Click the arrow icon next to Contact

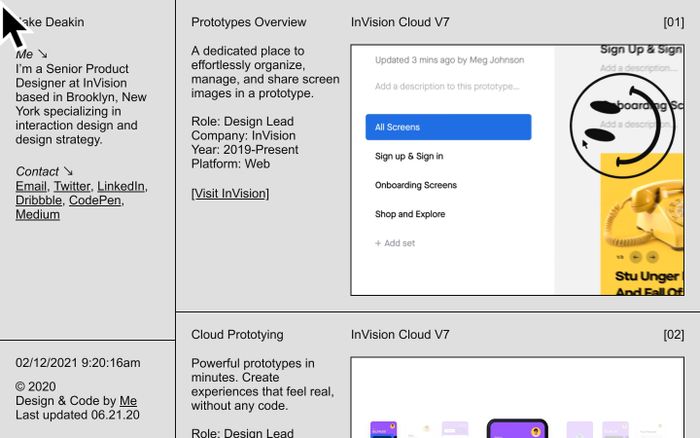(x=68, y=172)
